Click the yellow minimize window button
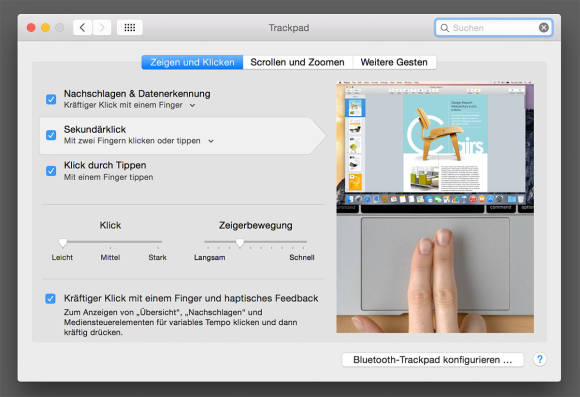Screen dimensions: 580x397 [x=45, y=28]
